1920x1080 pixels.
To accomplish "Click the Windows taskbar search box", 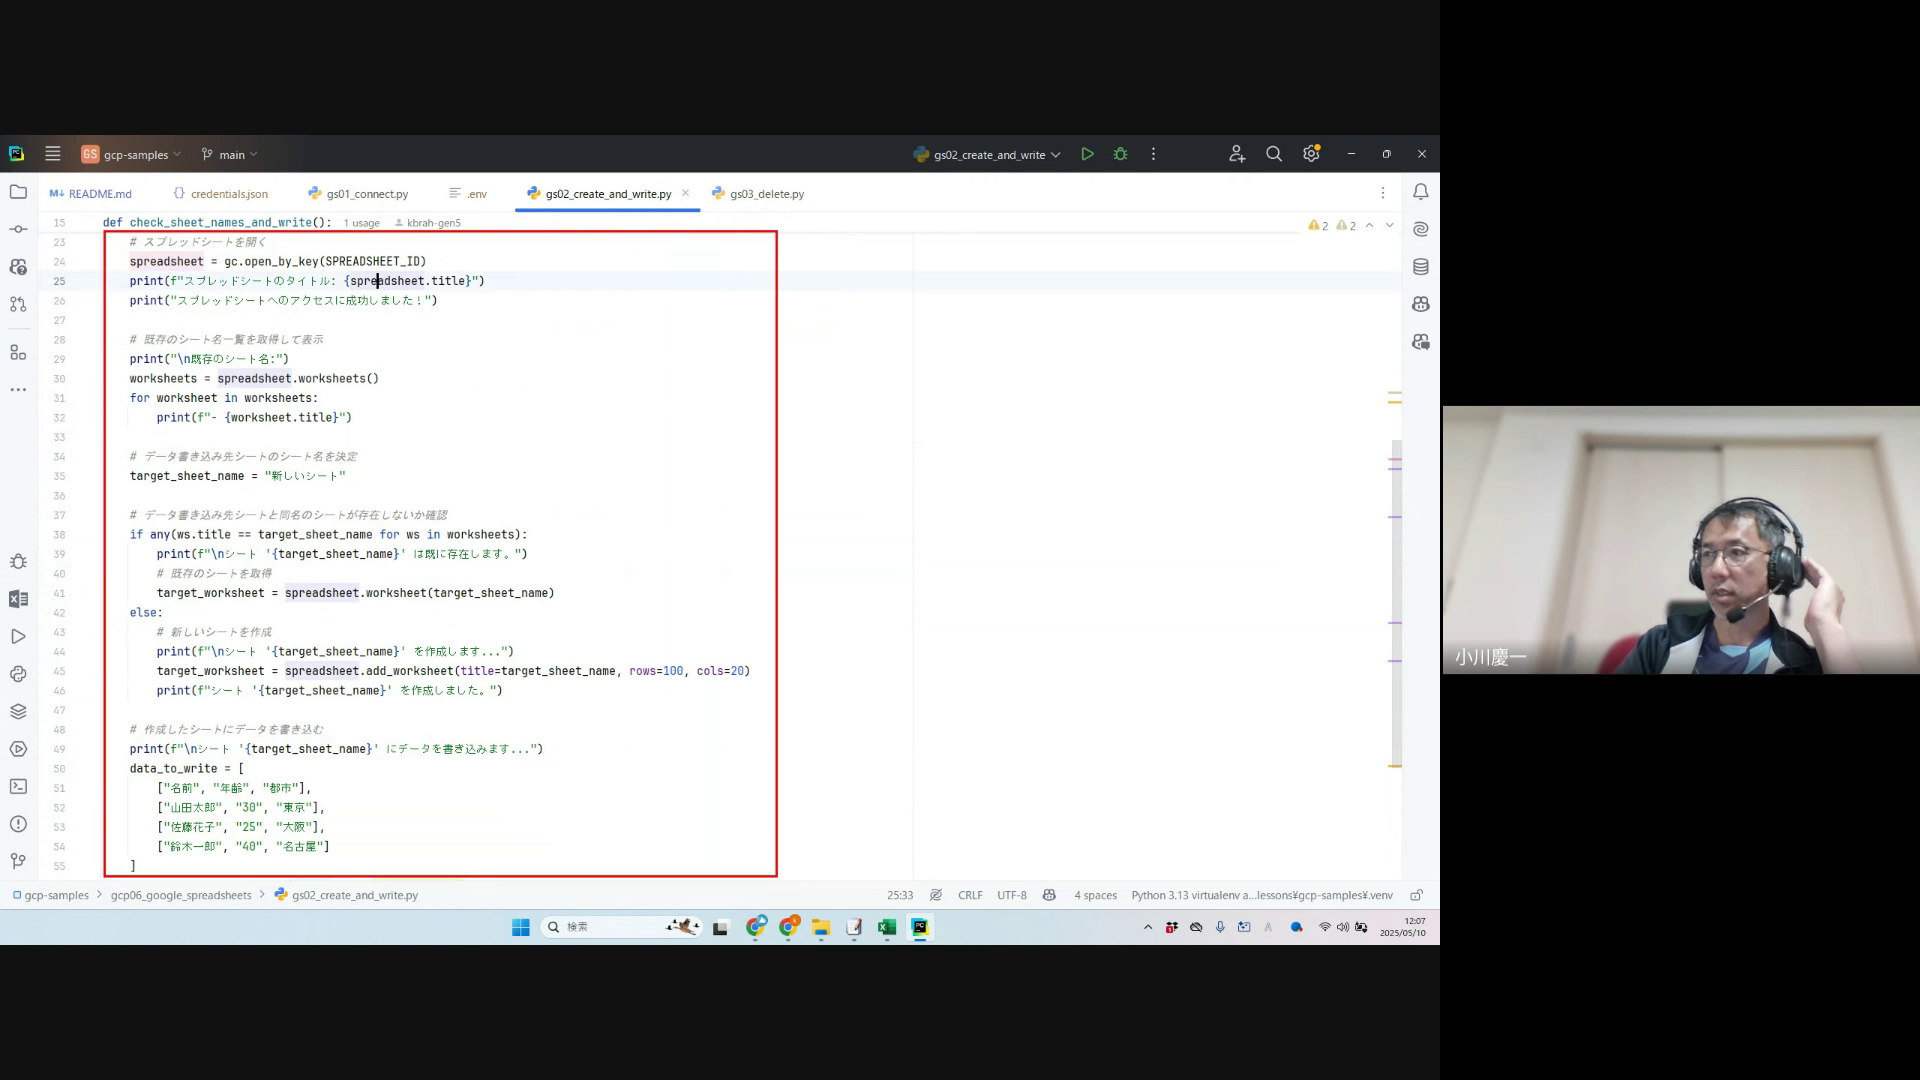I will pyautogui.click(x=600, y=927).
